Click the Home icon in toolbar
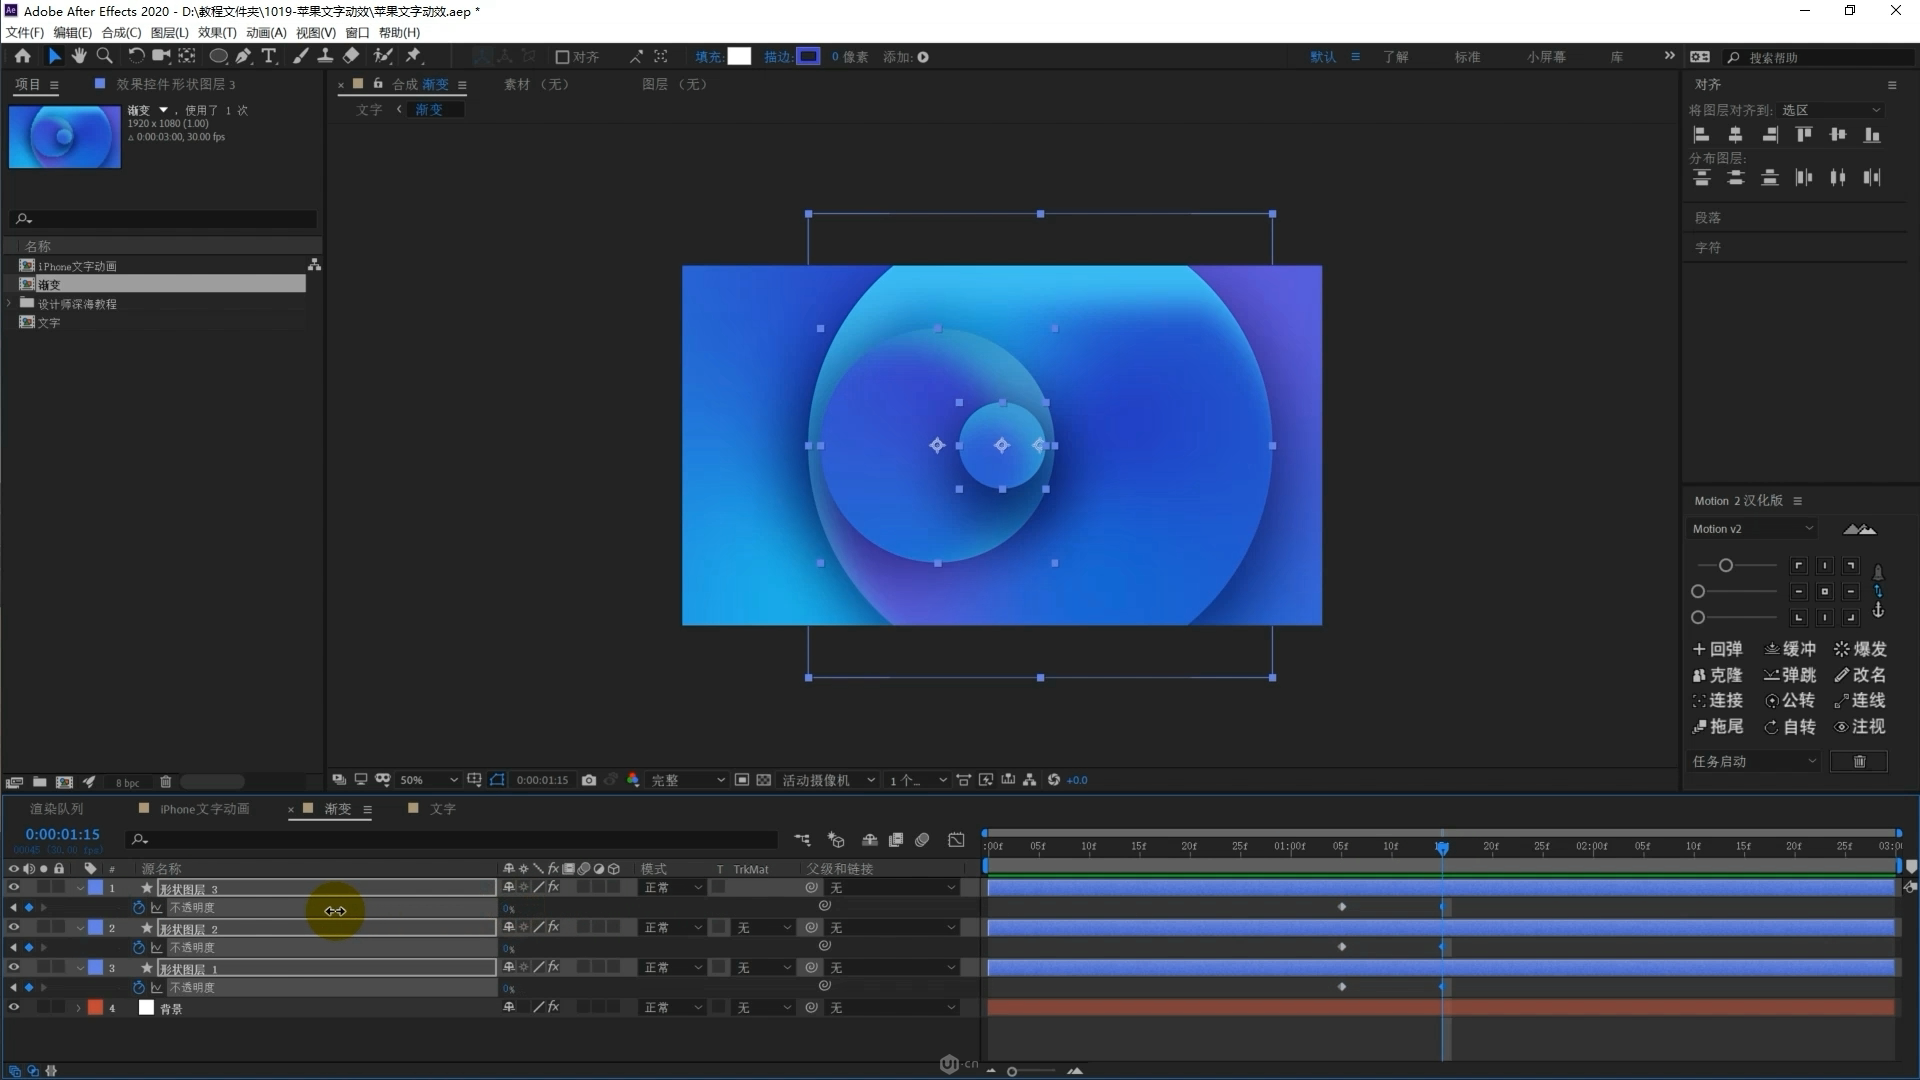This screenshot has width=1920, height=1080. tap(22, 57)
